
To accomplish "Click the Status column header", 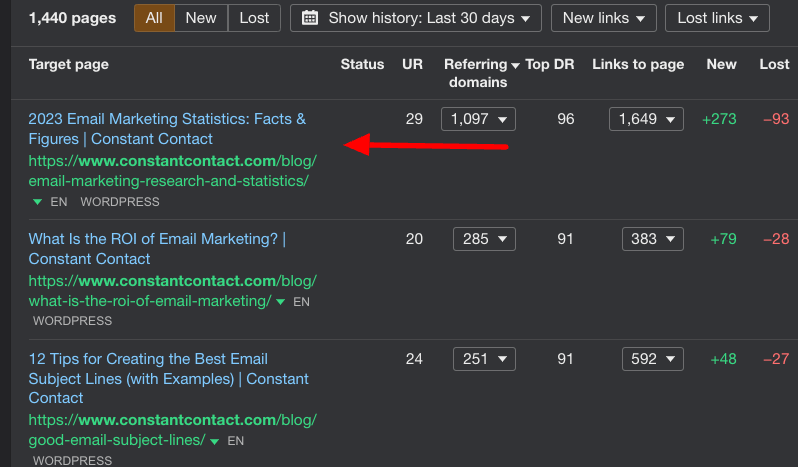I will 362,64.
